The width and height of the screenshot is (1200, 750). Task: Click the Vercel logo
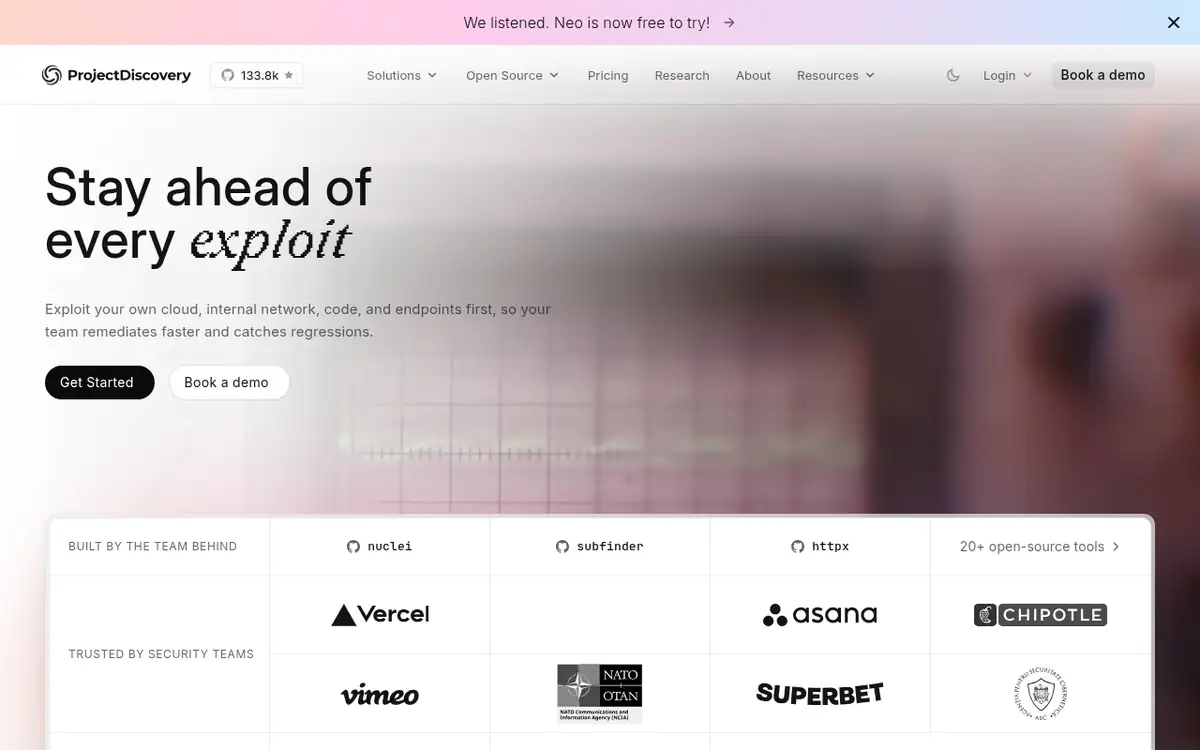coord(380,614)
